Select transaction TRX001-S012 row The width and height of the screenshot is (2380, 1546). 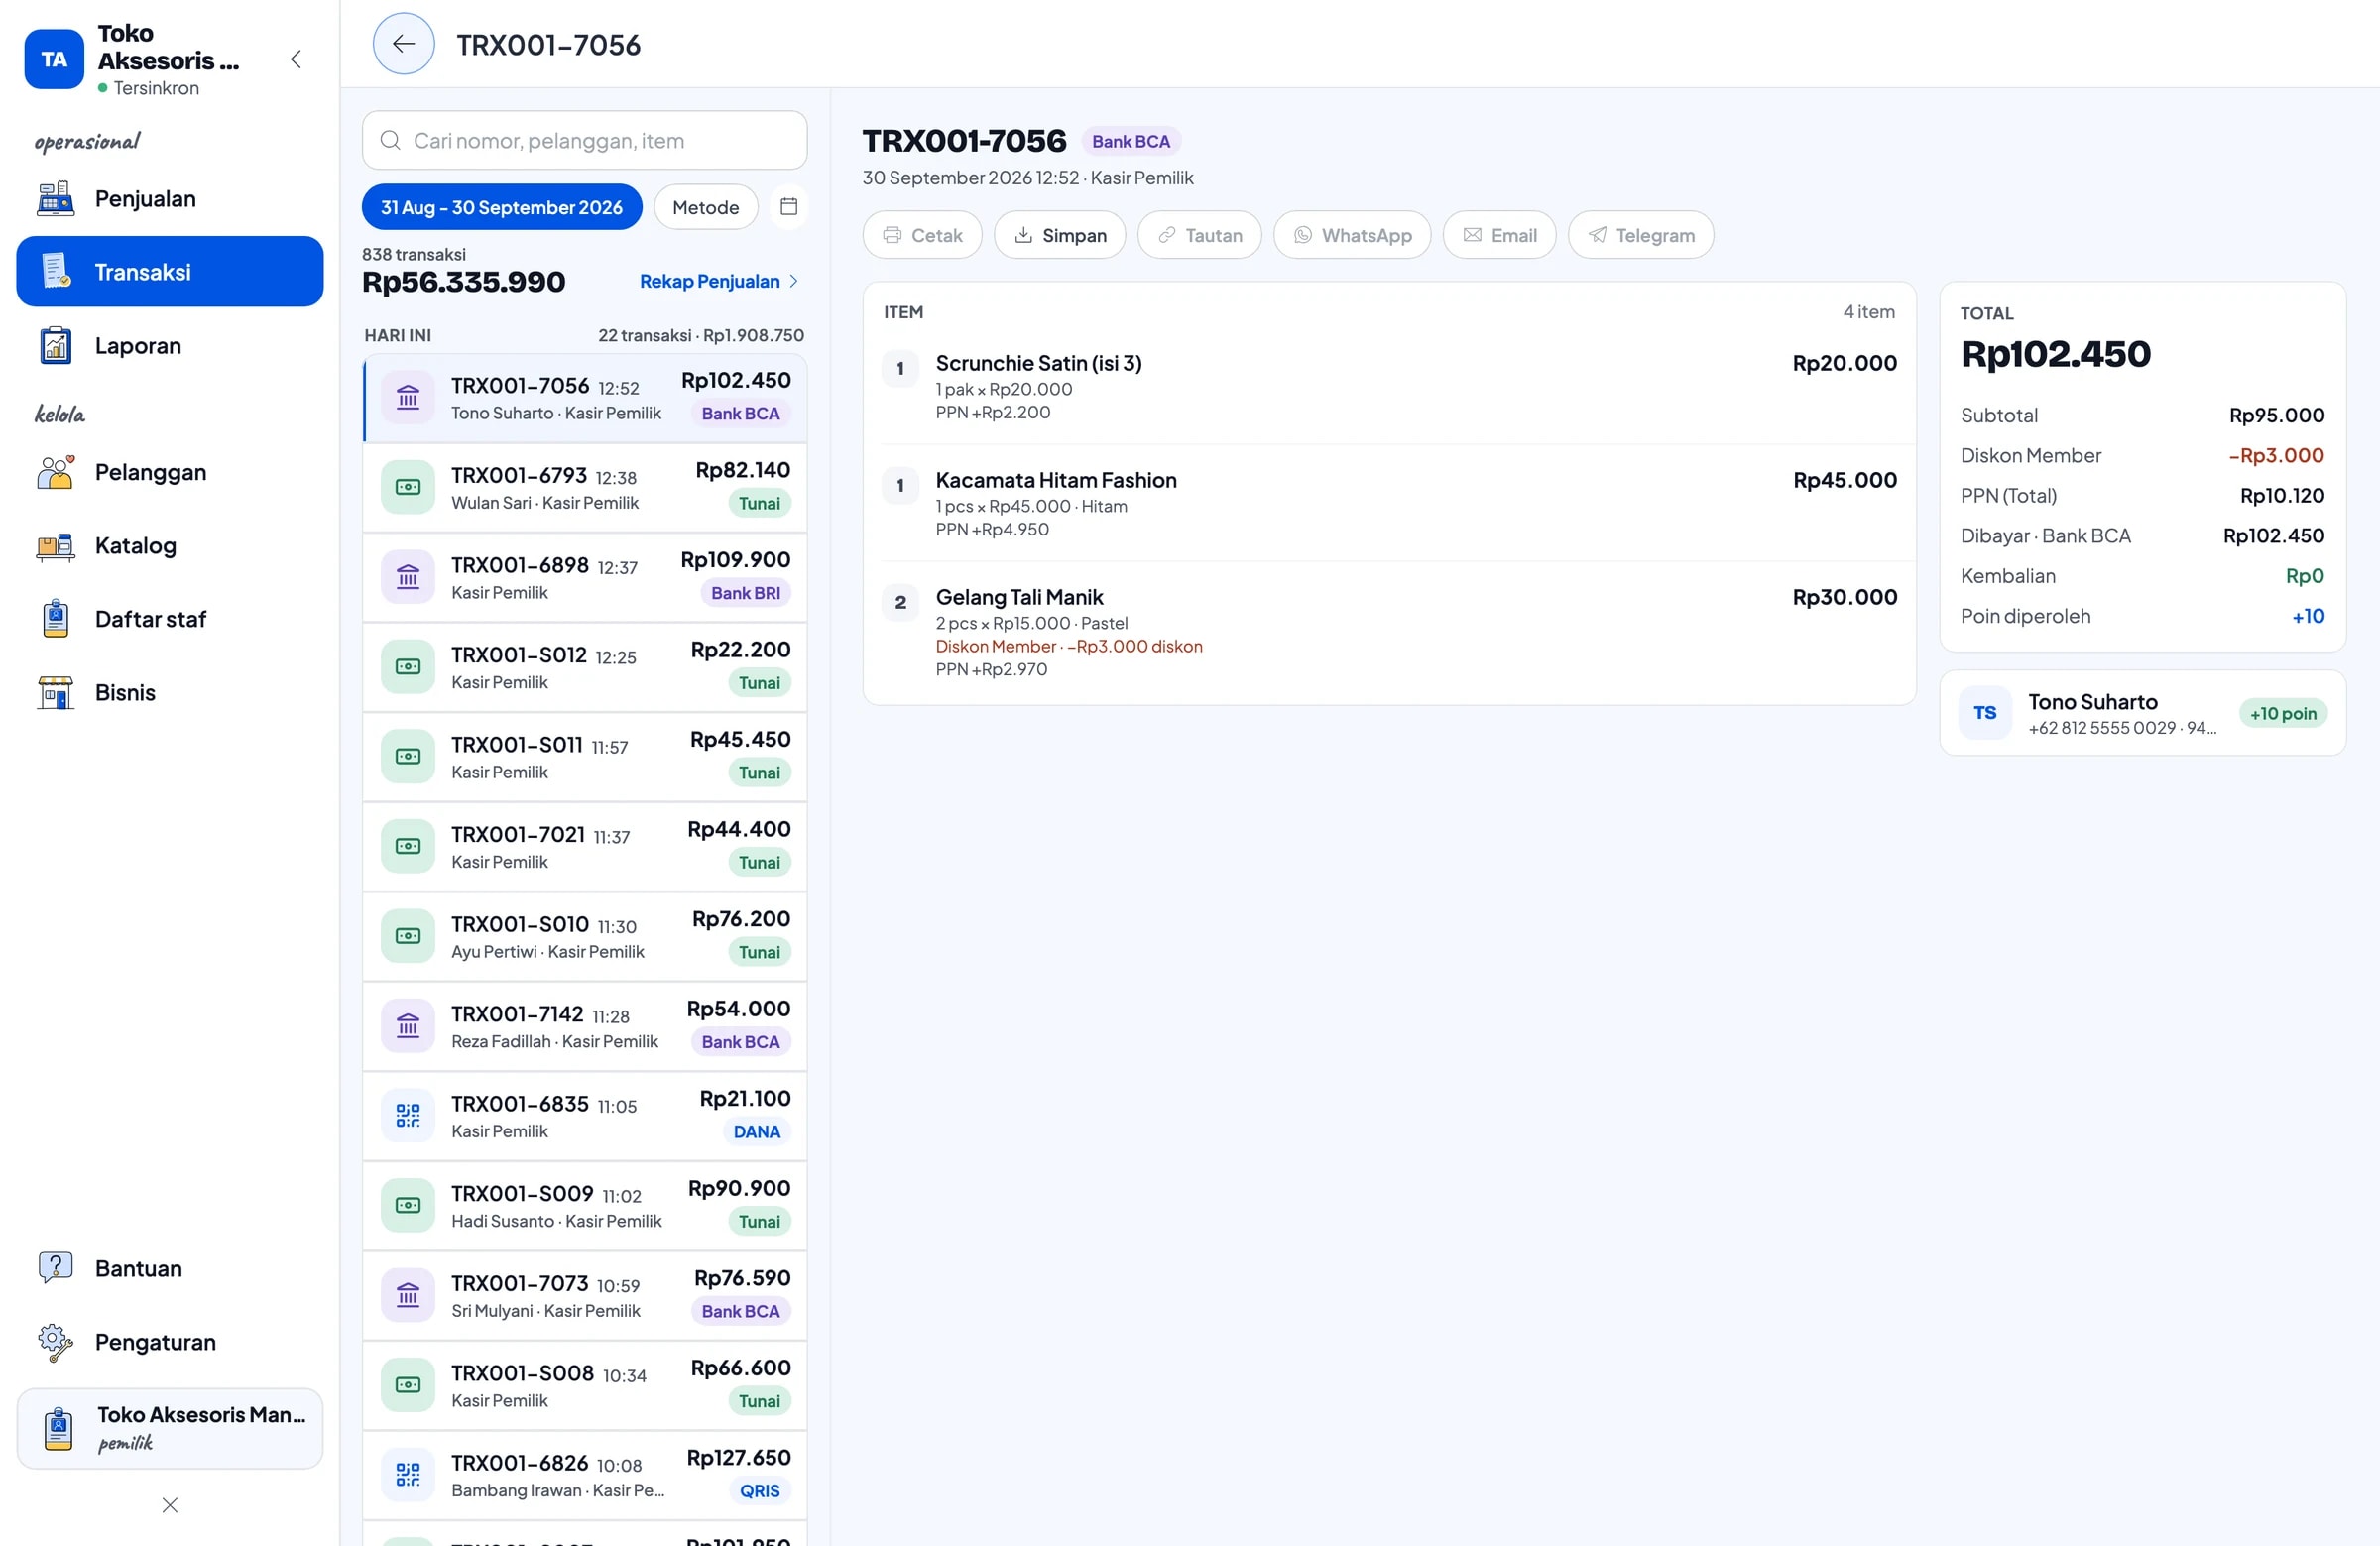(584, 667)
